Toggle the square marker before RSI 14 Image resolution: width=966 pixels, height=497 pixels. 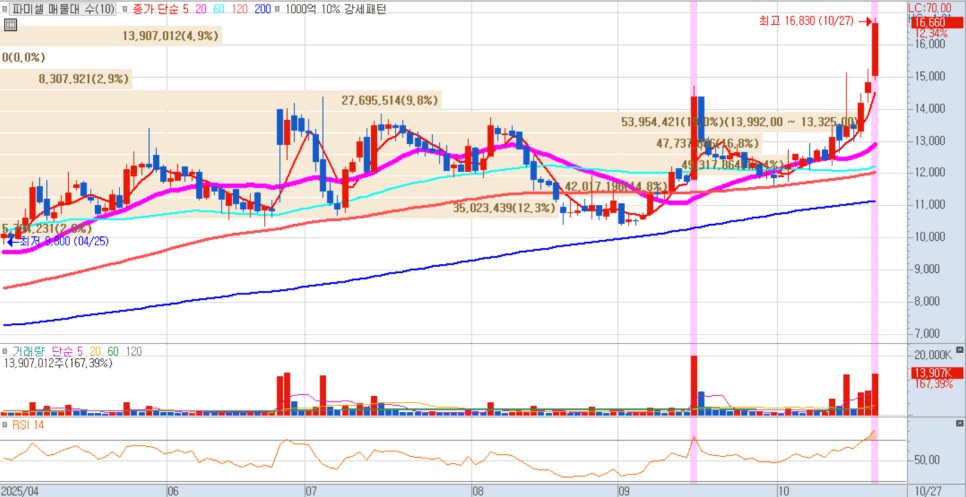point(4,424)
